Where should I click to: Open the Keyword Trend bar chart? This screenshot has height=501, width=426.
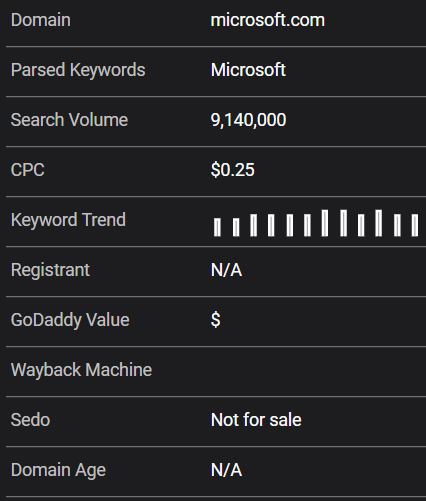[x=316, y=223]
